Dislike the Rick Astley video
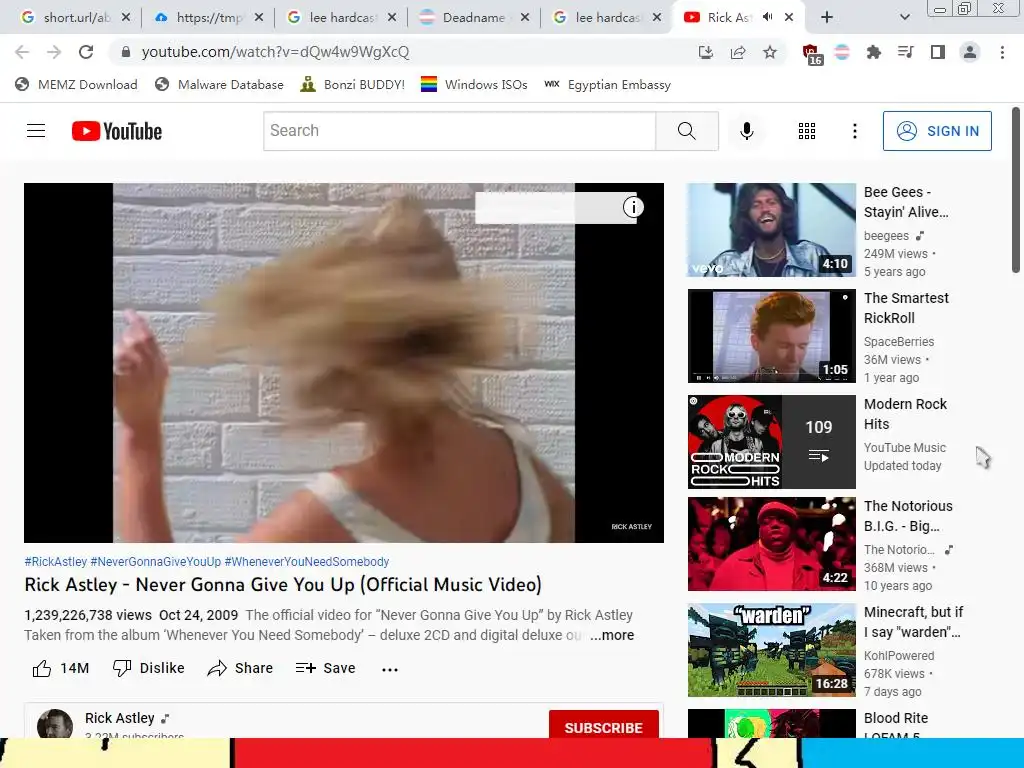Screen dimensions: 1024x768 click(148, 668)
